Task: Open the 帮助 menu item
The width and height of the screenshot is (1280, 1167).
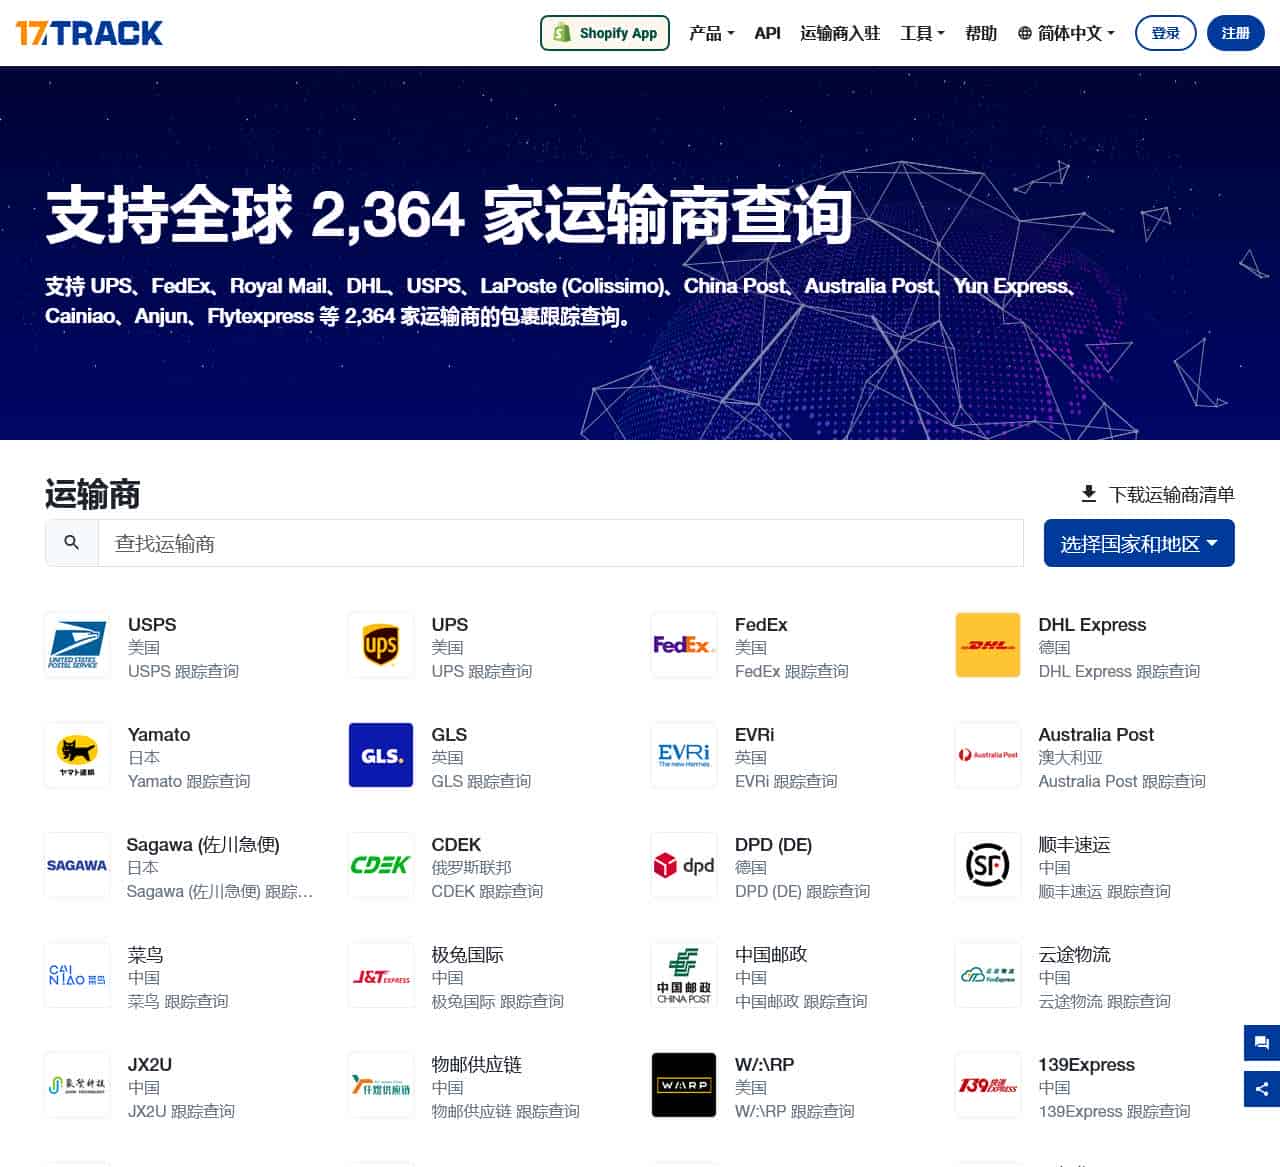Action: 981,33
